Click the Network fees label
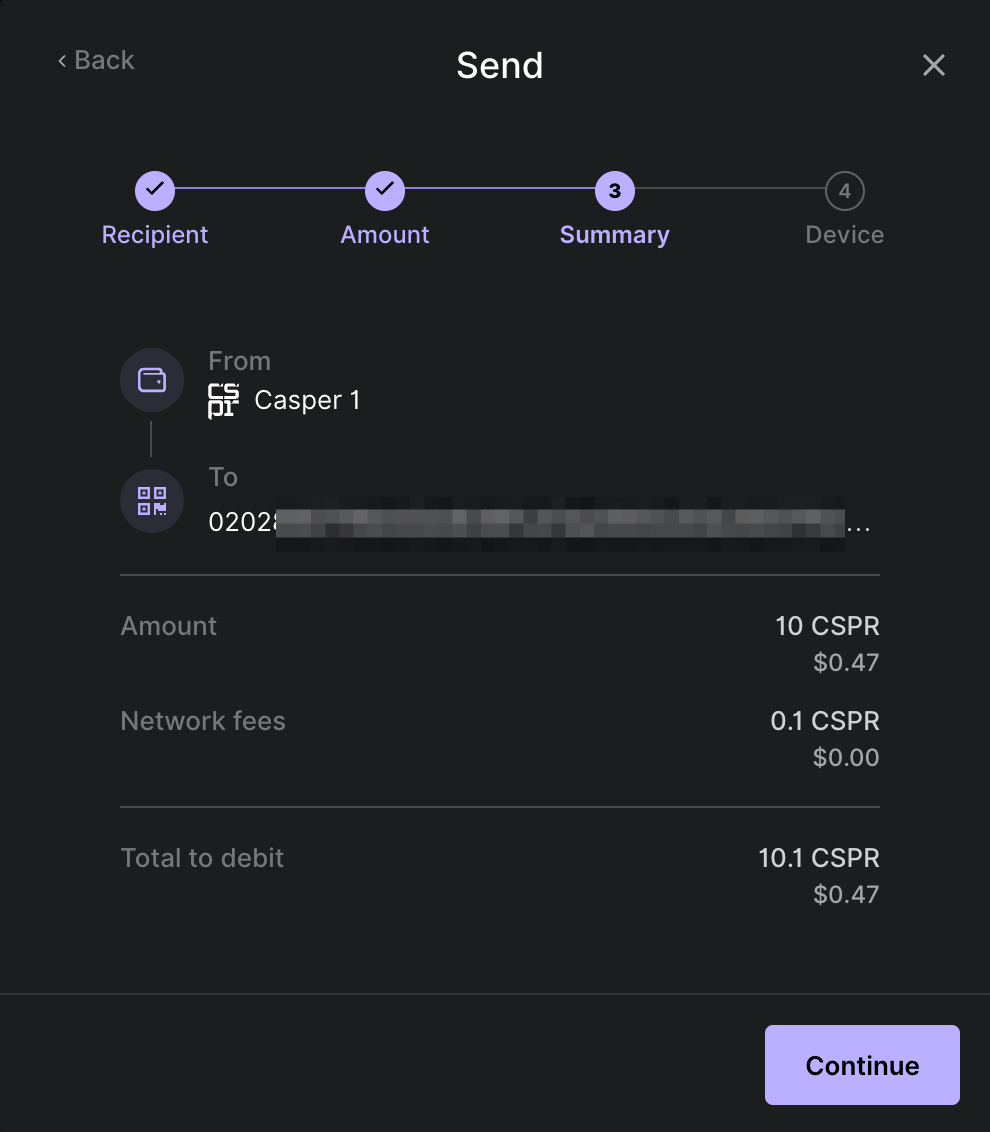This screenshot has width=990, height=1132. coord(203,721)
